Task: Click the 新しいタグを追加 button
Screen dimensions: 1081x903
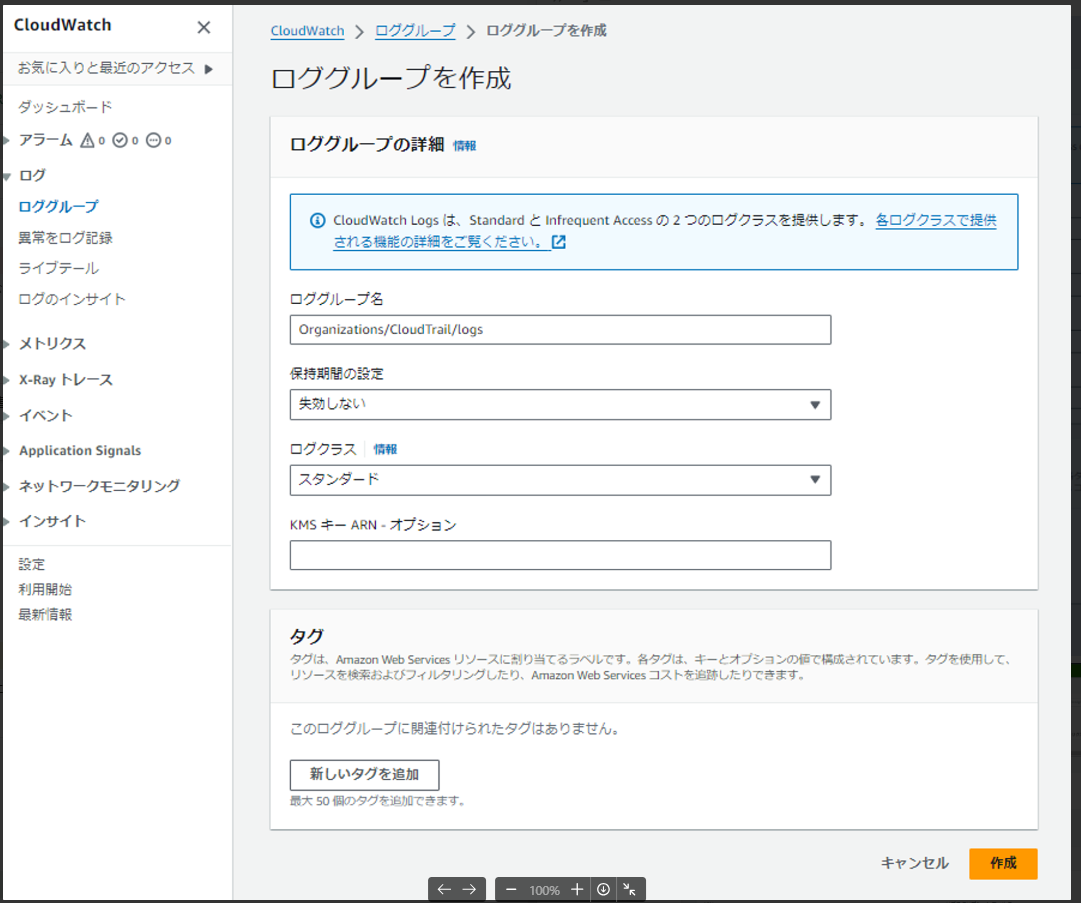Action: (364, 775)
